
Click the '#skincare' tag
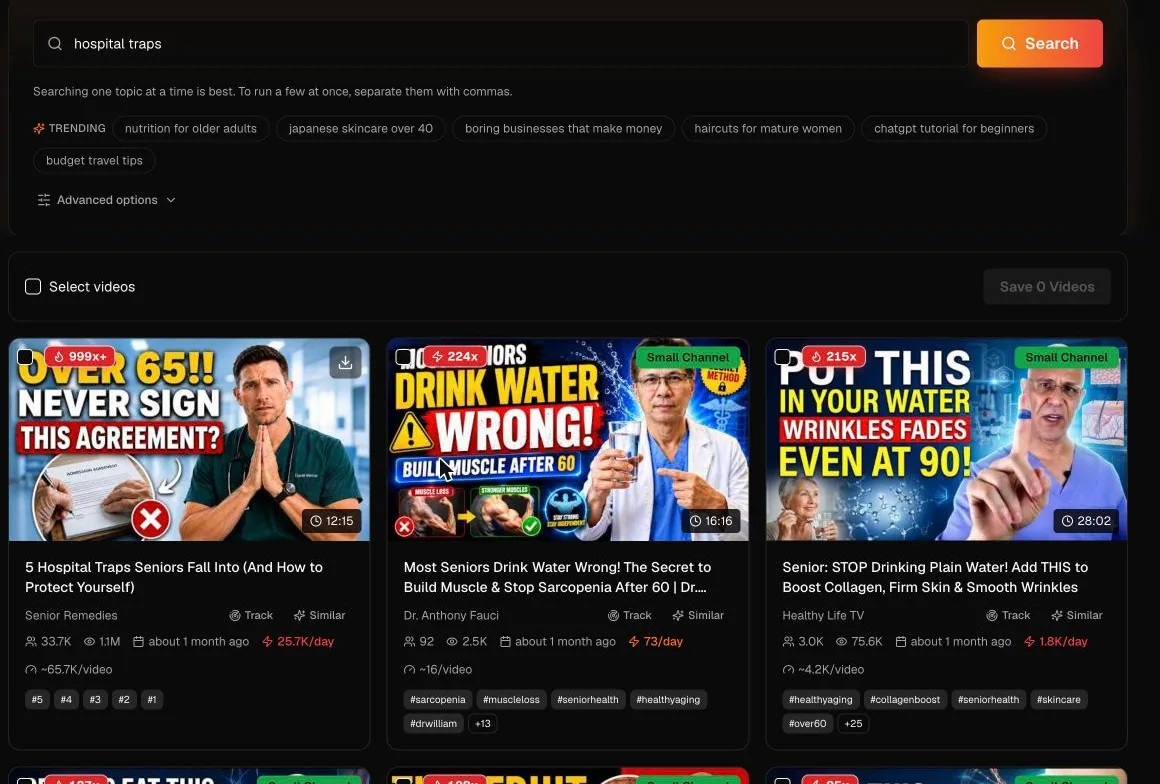tap(1059, 700)
